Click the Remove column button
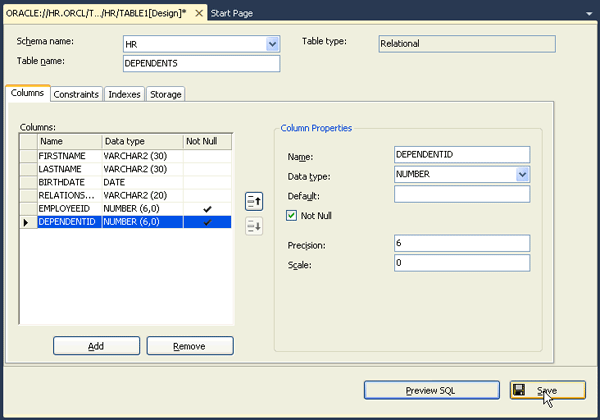Screen dimensions: 600x420 [190, 345]
